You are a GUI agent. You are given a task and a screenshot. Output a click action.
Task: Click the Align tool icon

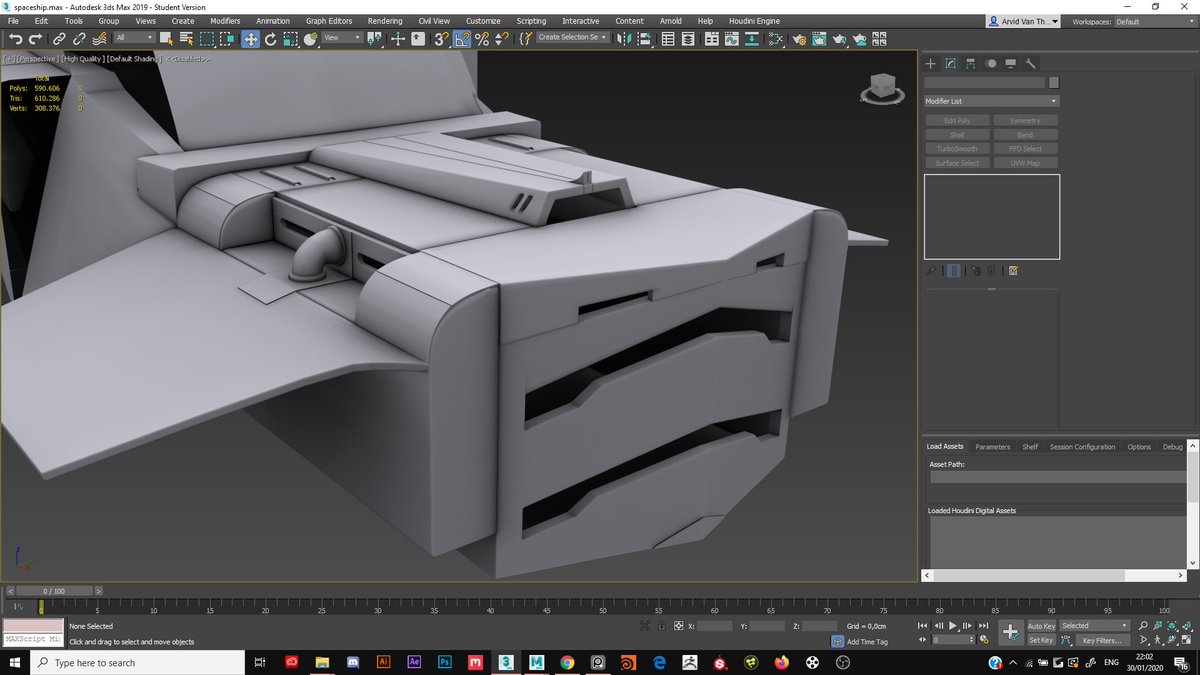[x=644, y=39]
